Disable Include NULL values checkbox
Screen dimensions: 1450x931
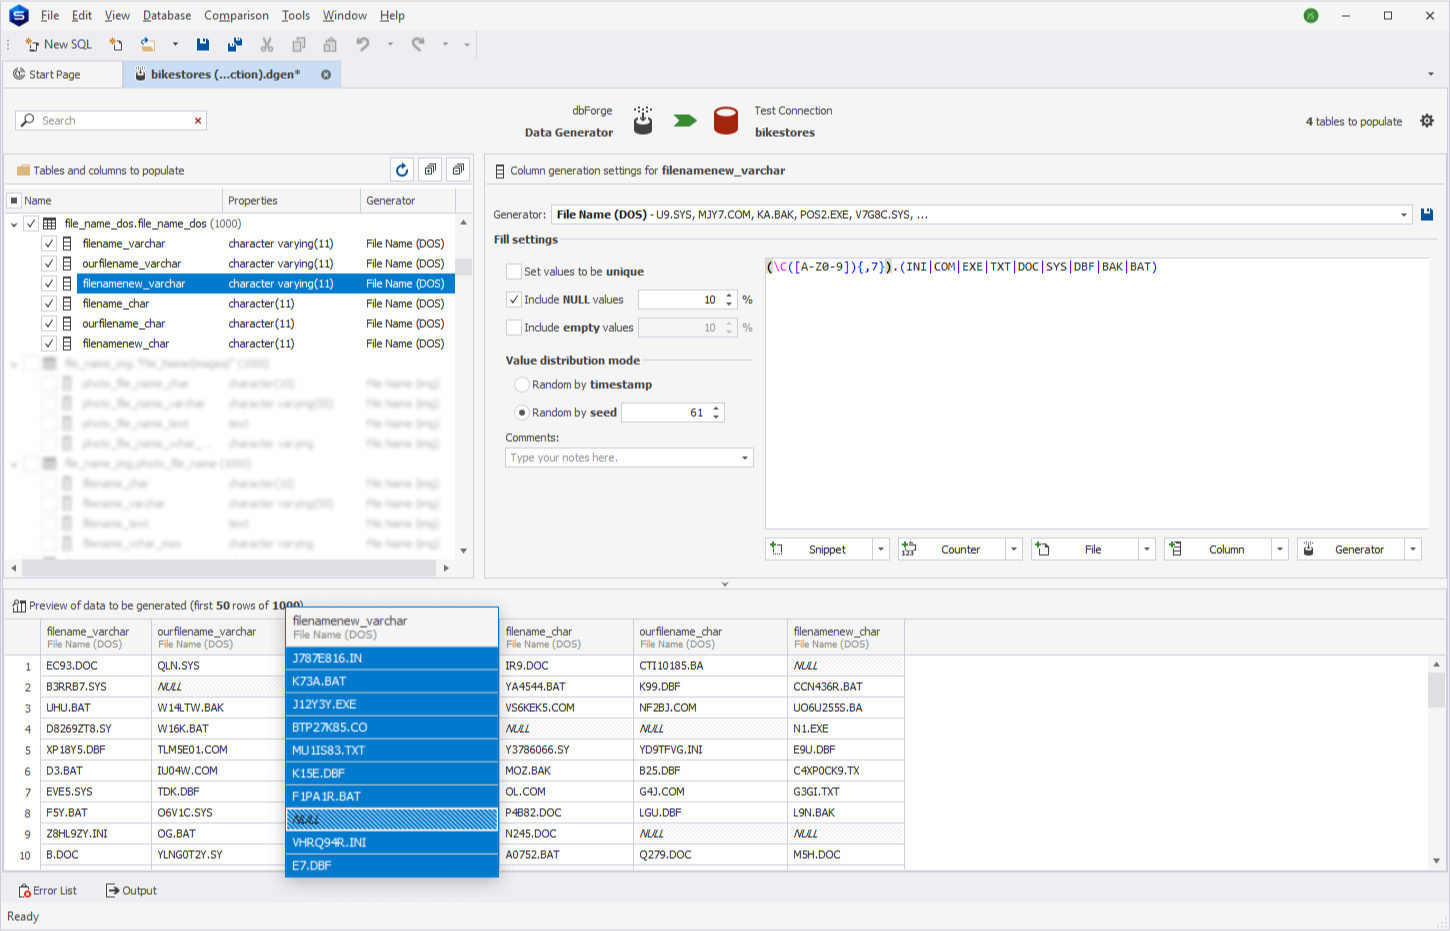click(514, 299)
